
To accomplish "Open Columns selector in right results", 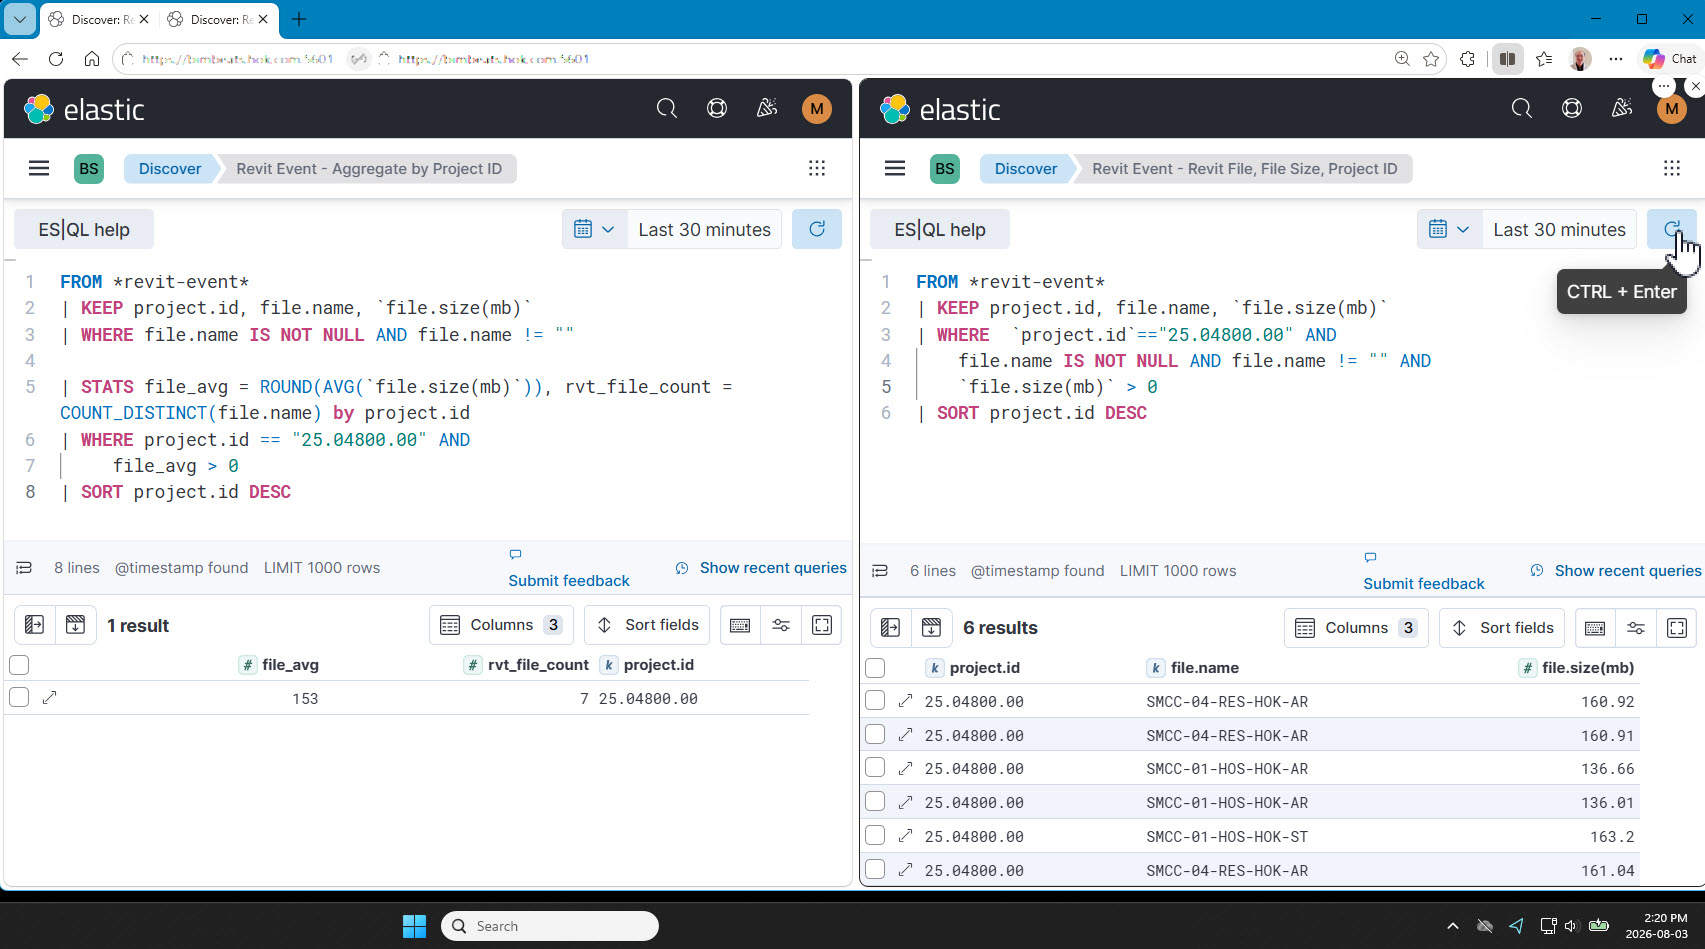I will 1357,628.
